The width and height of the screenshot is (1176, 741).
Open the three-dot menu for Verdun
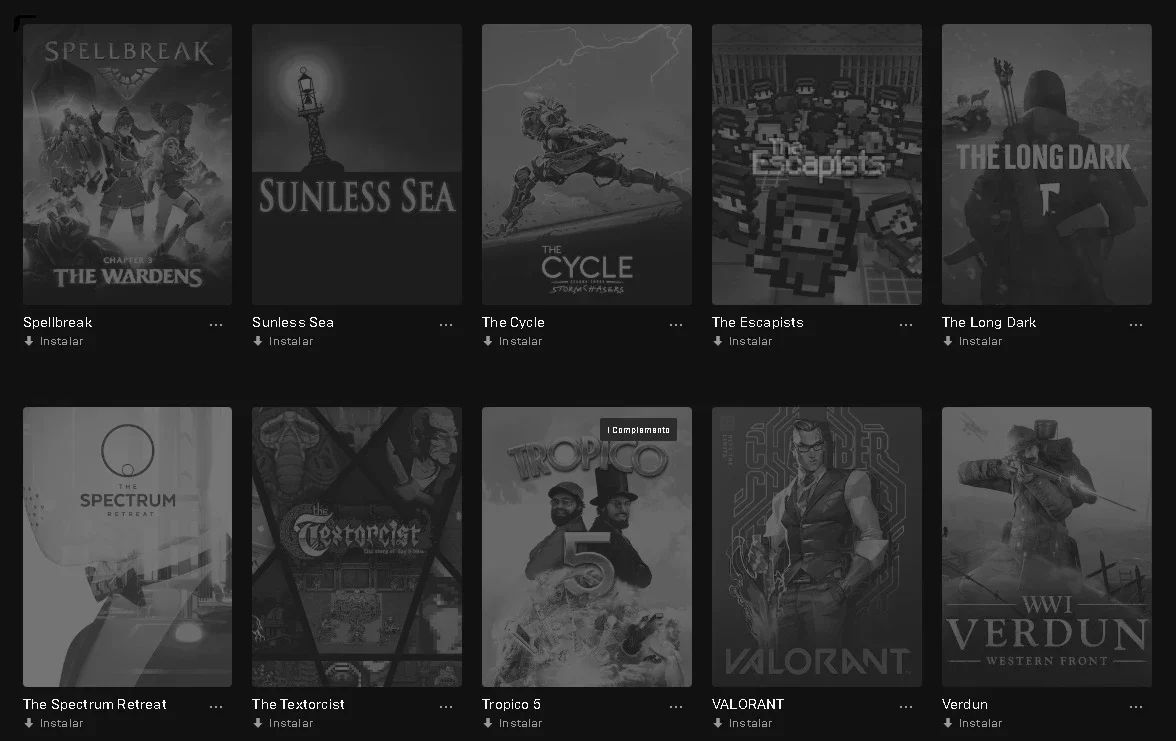(x=1136, y=706)
